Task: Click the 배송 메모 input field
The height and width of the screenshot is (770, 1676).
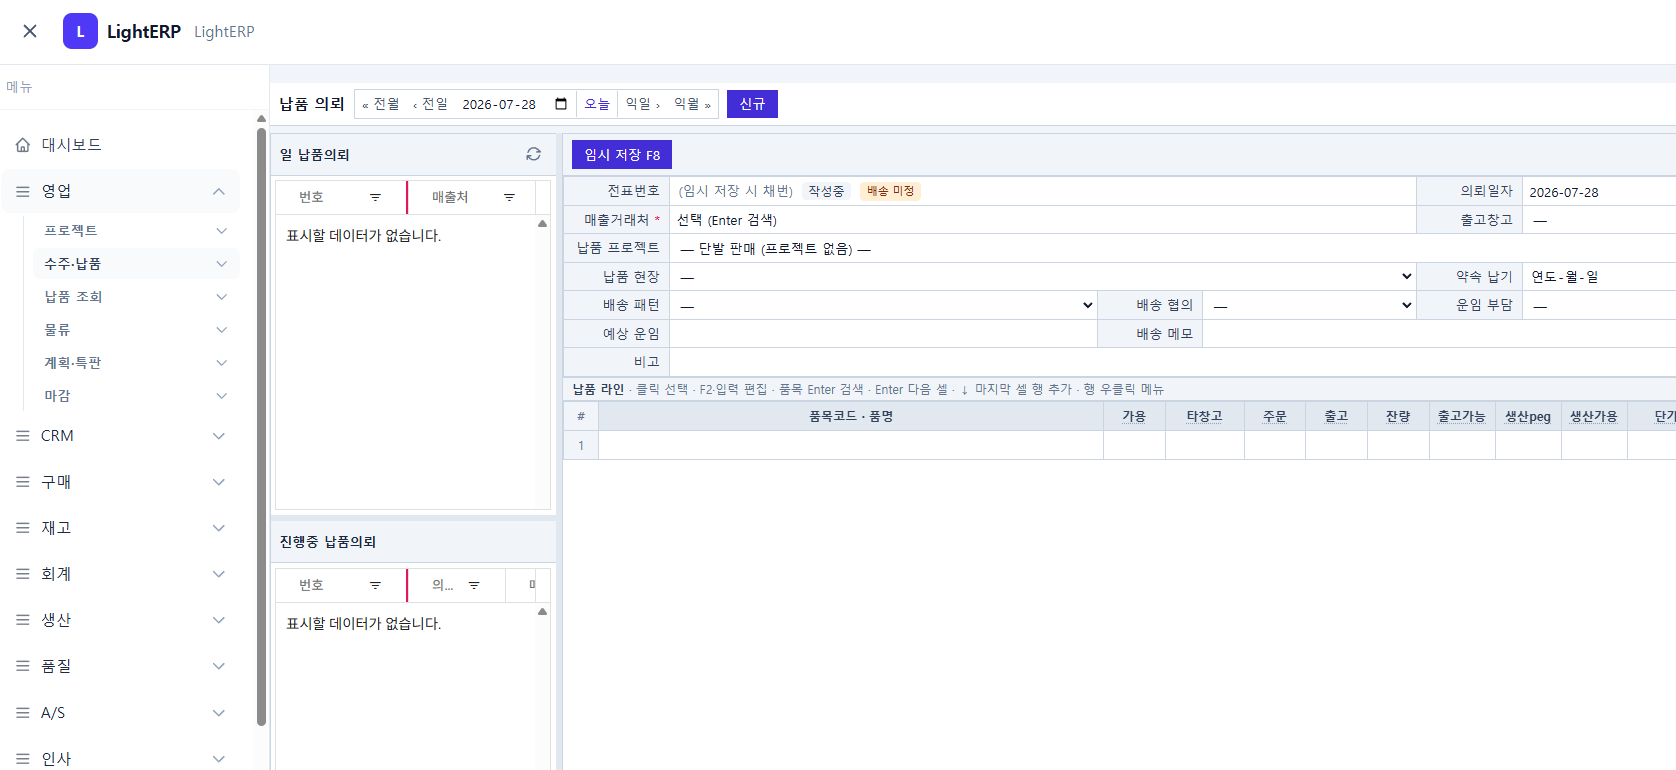Action: coord(1439,334)
